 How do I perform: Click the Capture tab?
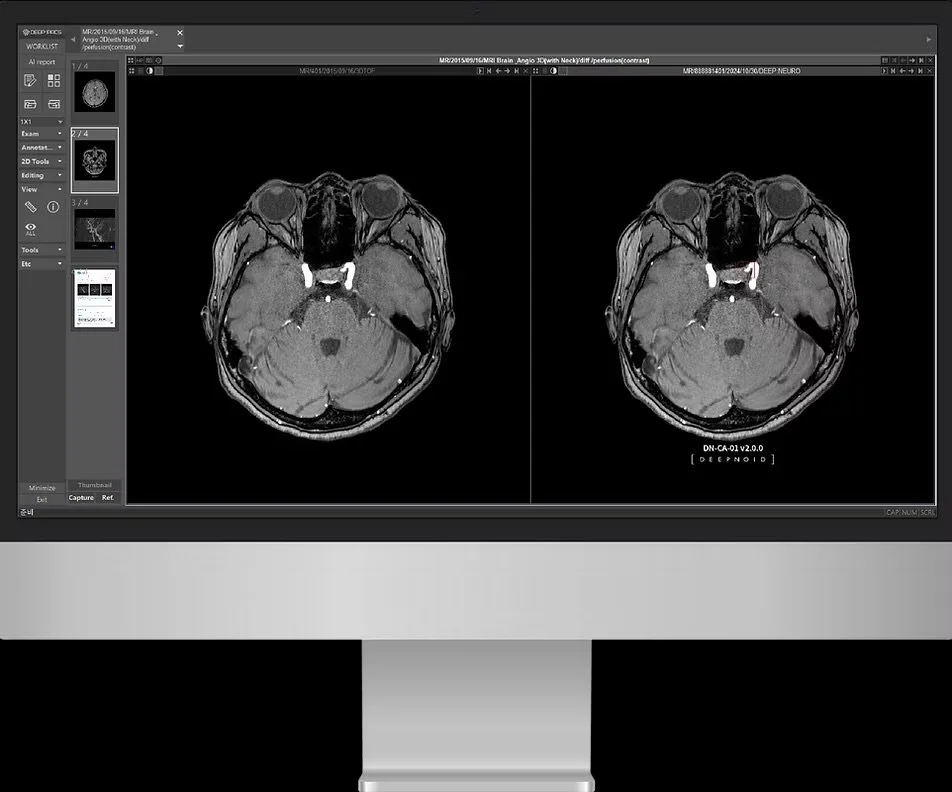point(81,498)
